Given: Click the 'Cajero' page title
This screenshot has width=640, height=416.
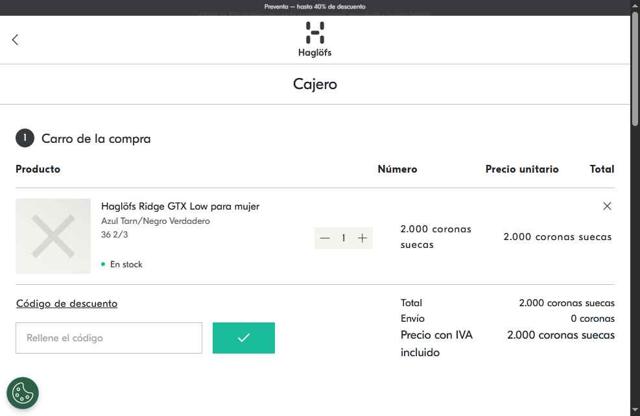Looking at the screenshot, I should [x=315, y=84].
